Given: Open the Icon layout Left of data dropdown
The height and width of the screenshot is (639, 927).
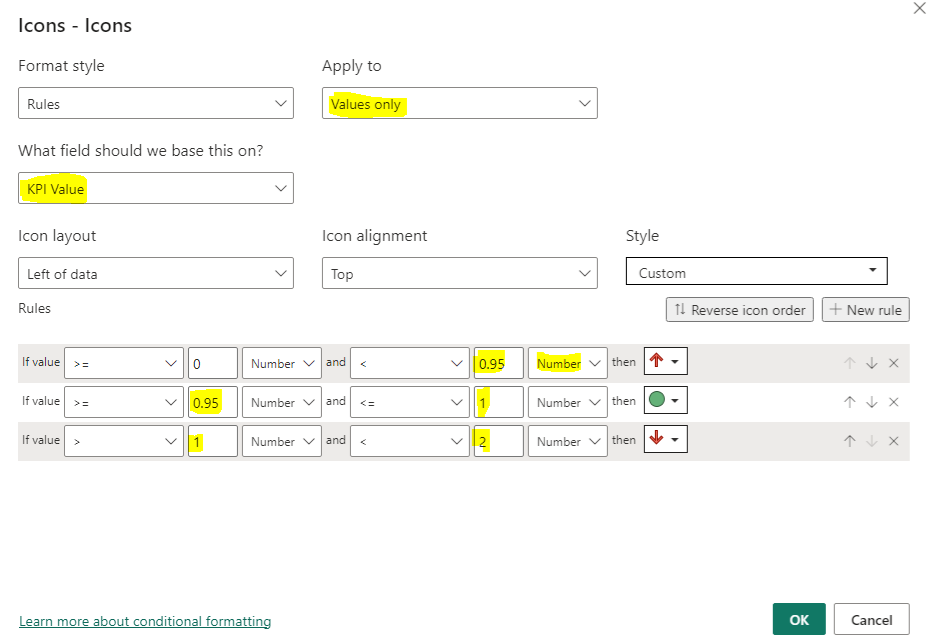Looking at the screenshot, I should click(x=155, y=274).
